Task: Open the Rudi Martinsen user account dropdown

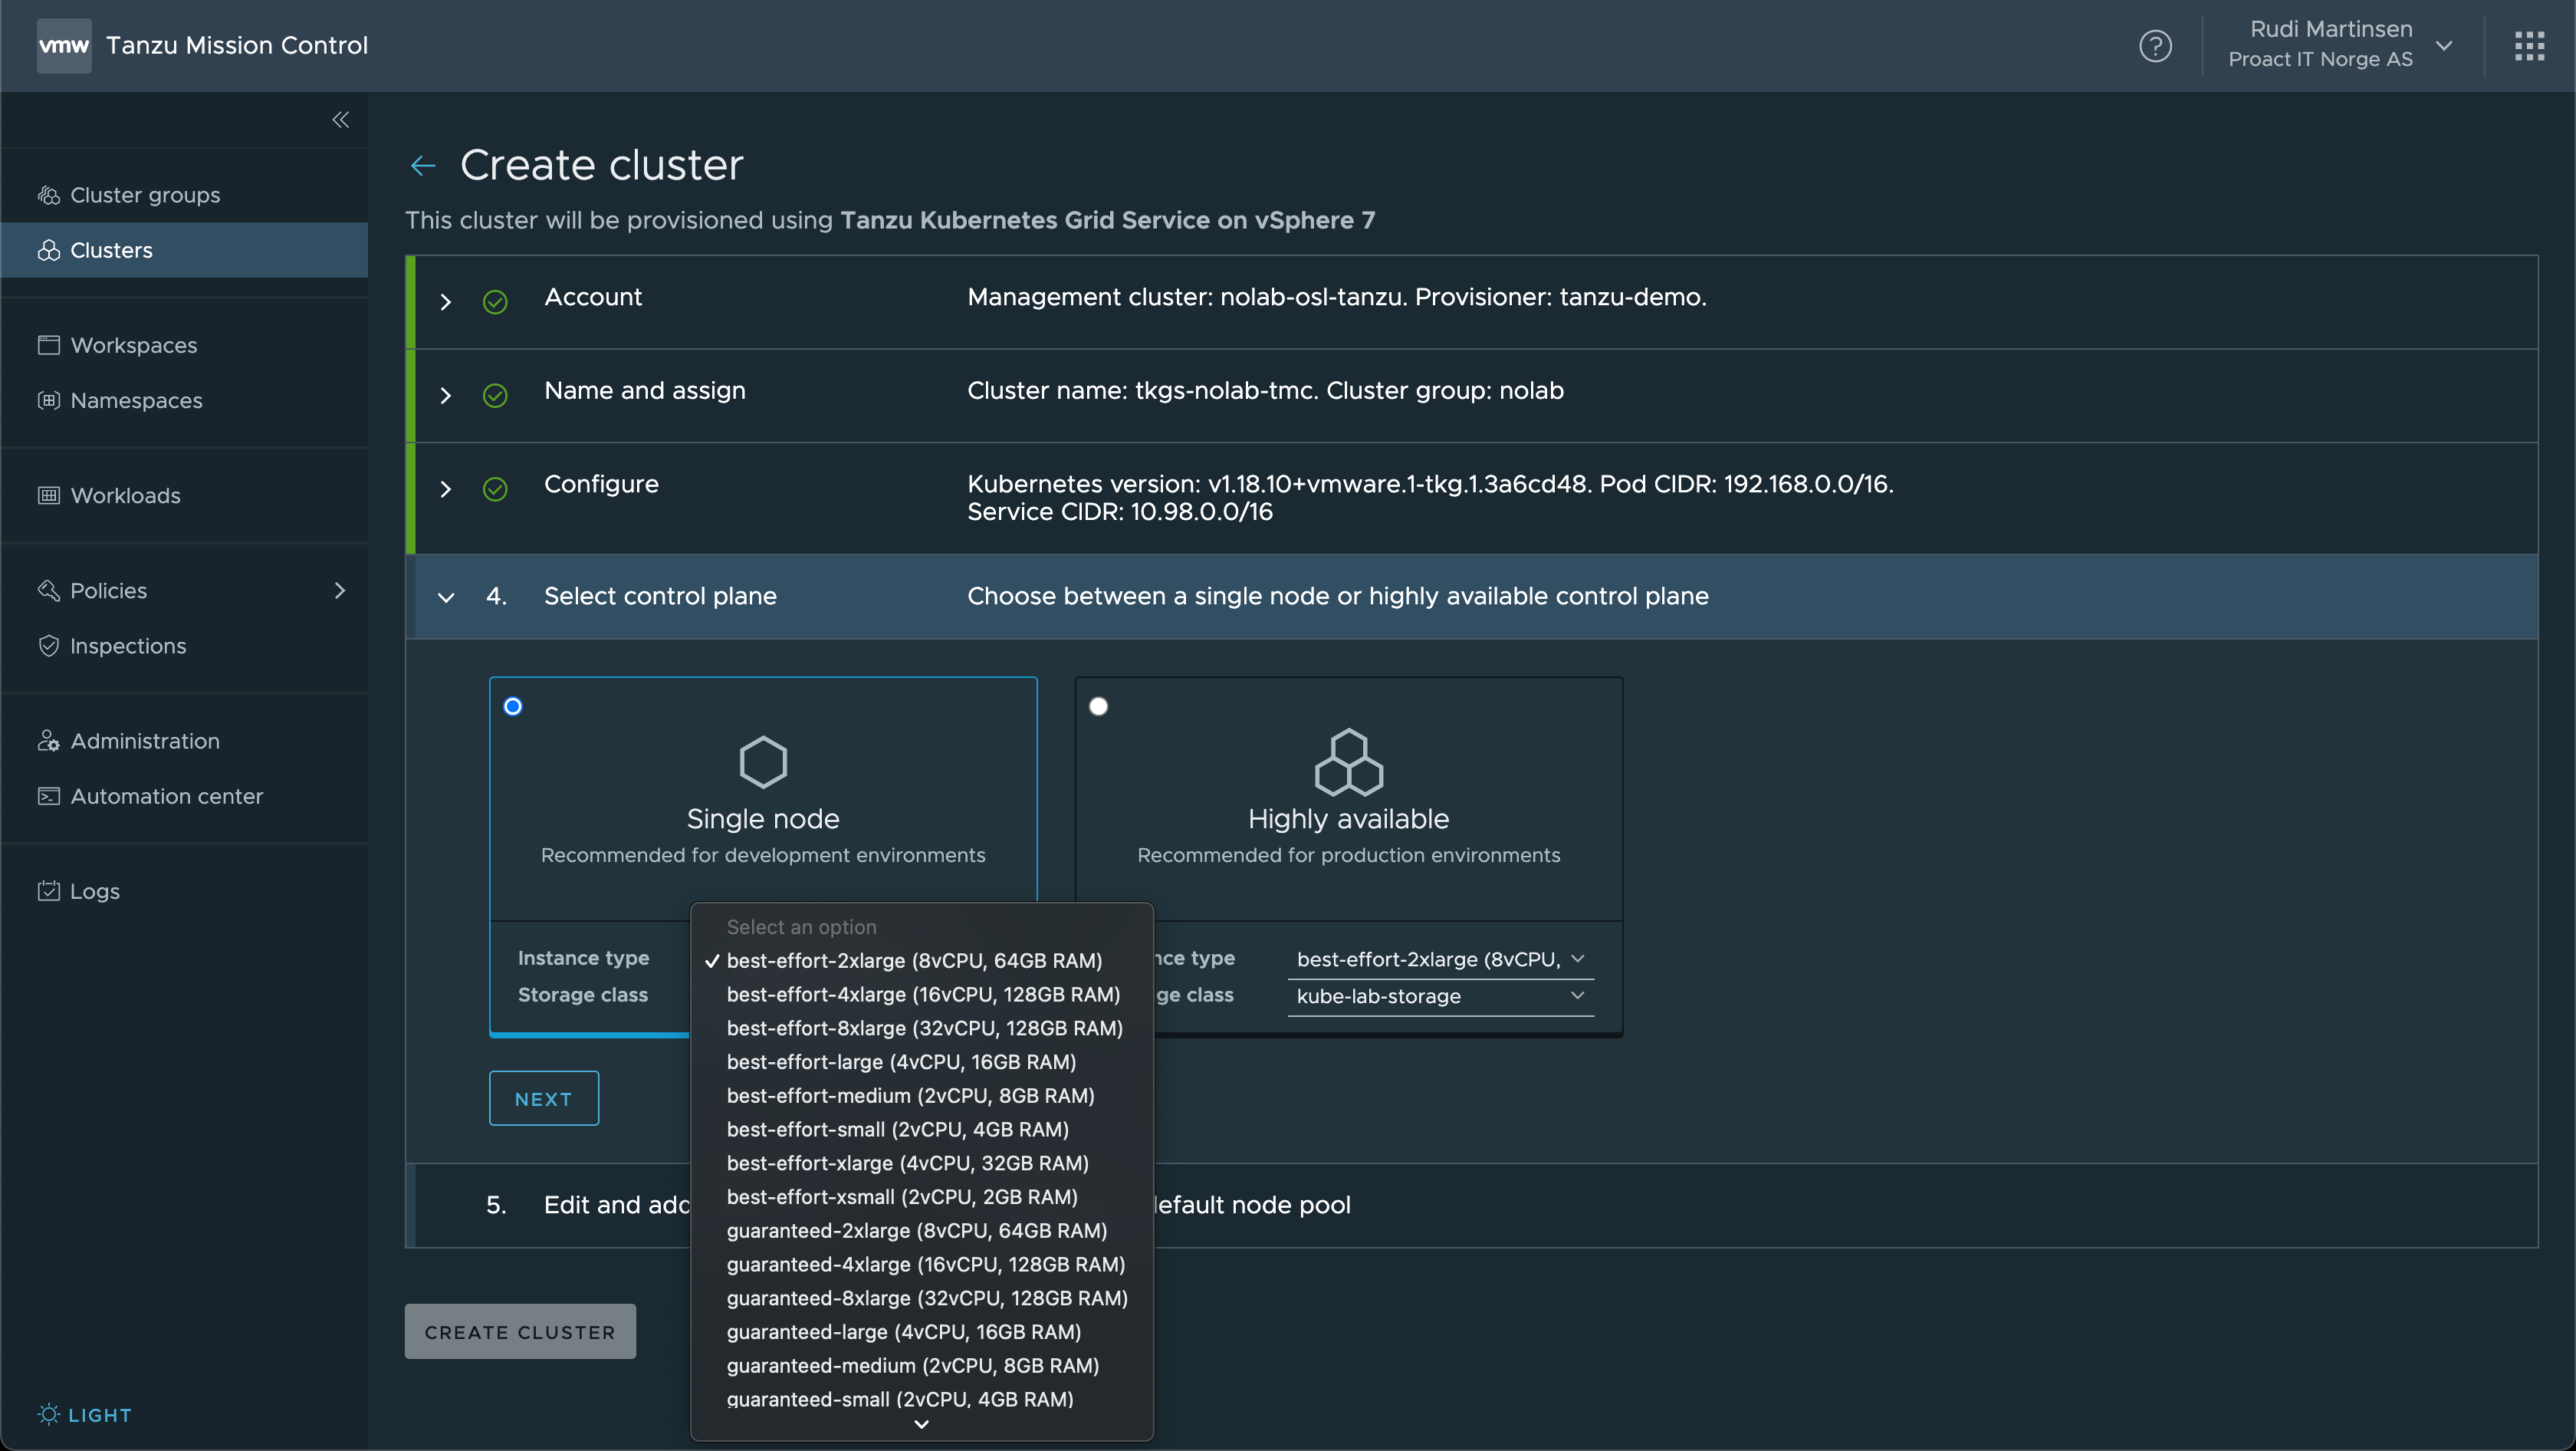Action: [x=2339, y=45]
